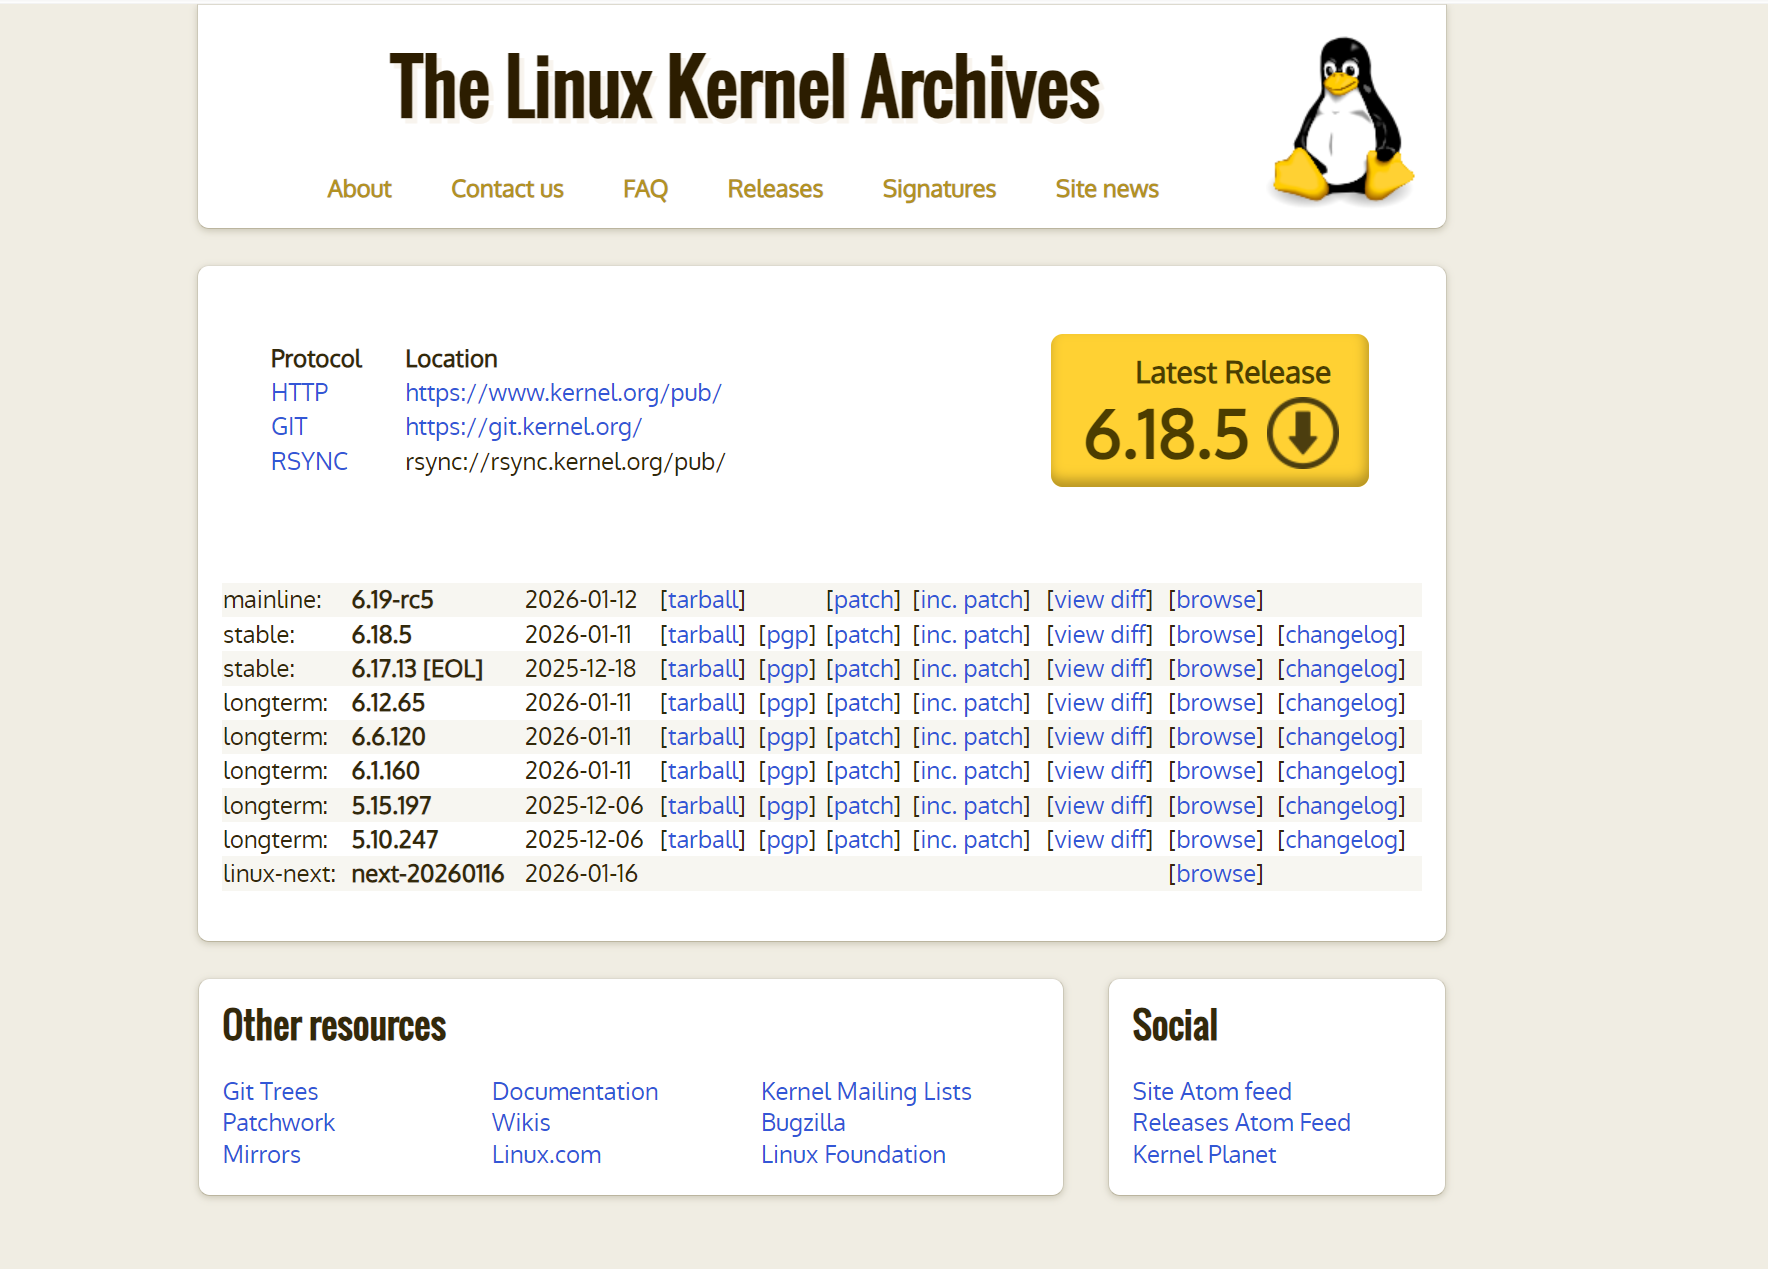Viewport: 1768px width, 1269px height.
Task: Click the download arrow on Latest Release button
Action: click(1303, 434)
